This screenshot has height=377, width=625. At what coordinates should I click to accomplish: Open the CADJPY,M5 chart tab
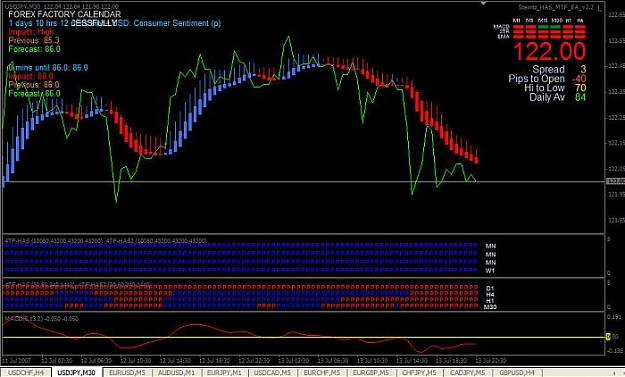[468, 373]
